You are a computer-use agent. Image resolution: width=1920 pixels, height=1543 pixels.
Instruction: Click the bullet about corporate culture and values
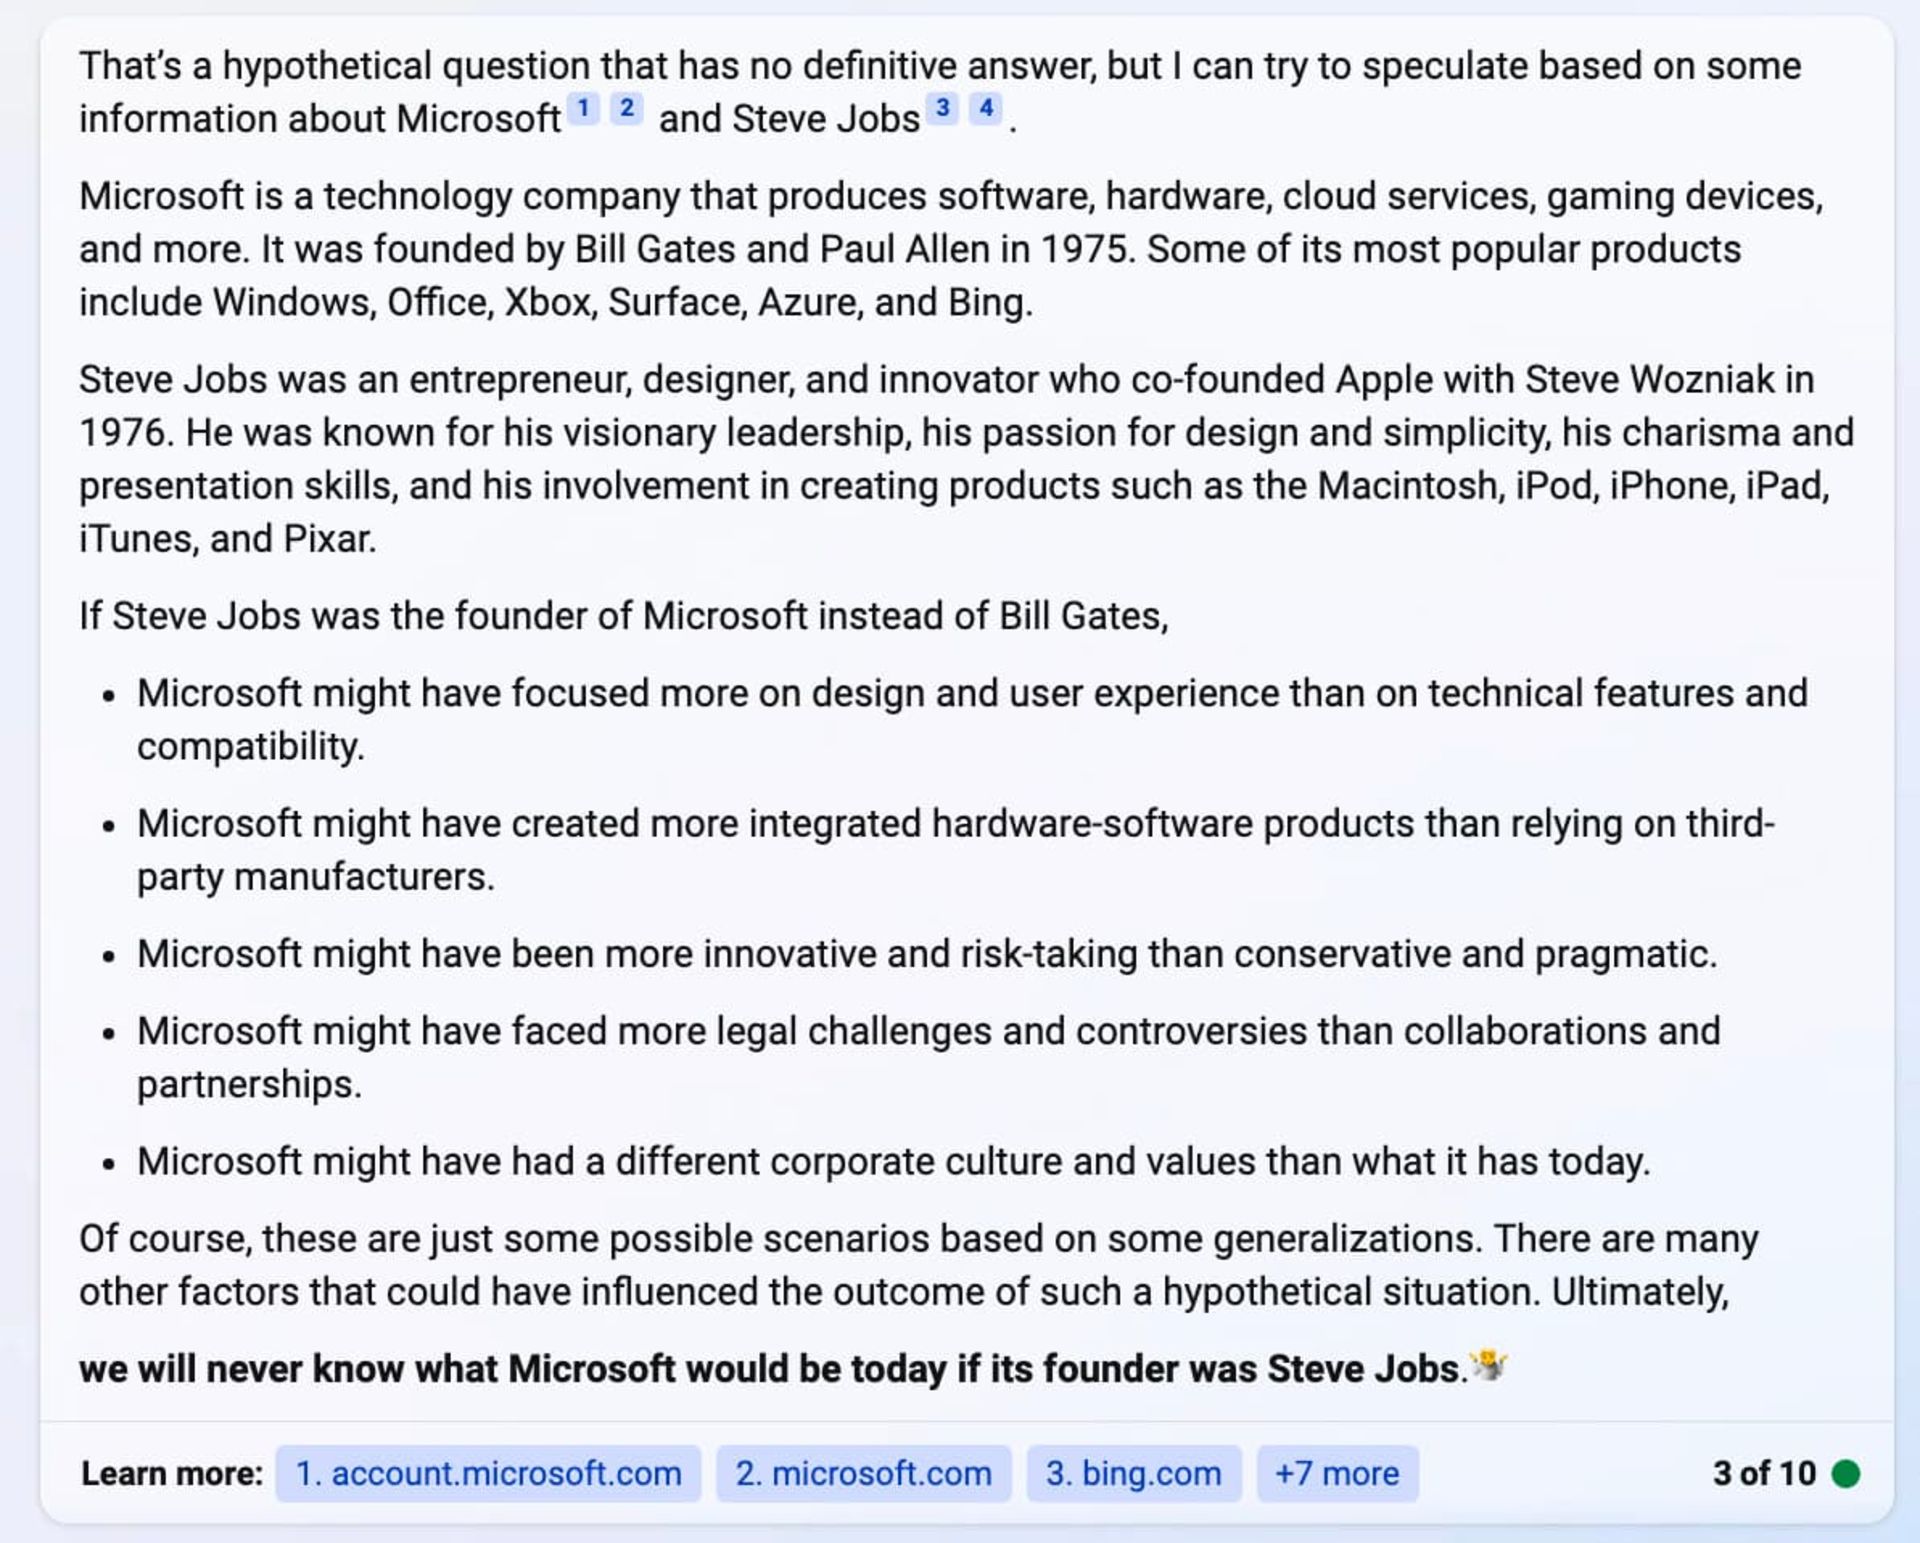(893, 1161)
